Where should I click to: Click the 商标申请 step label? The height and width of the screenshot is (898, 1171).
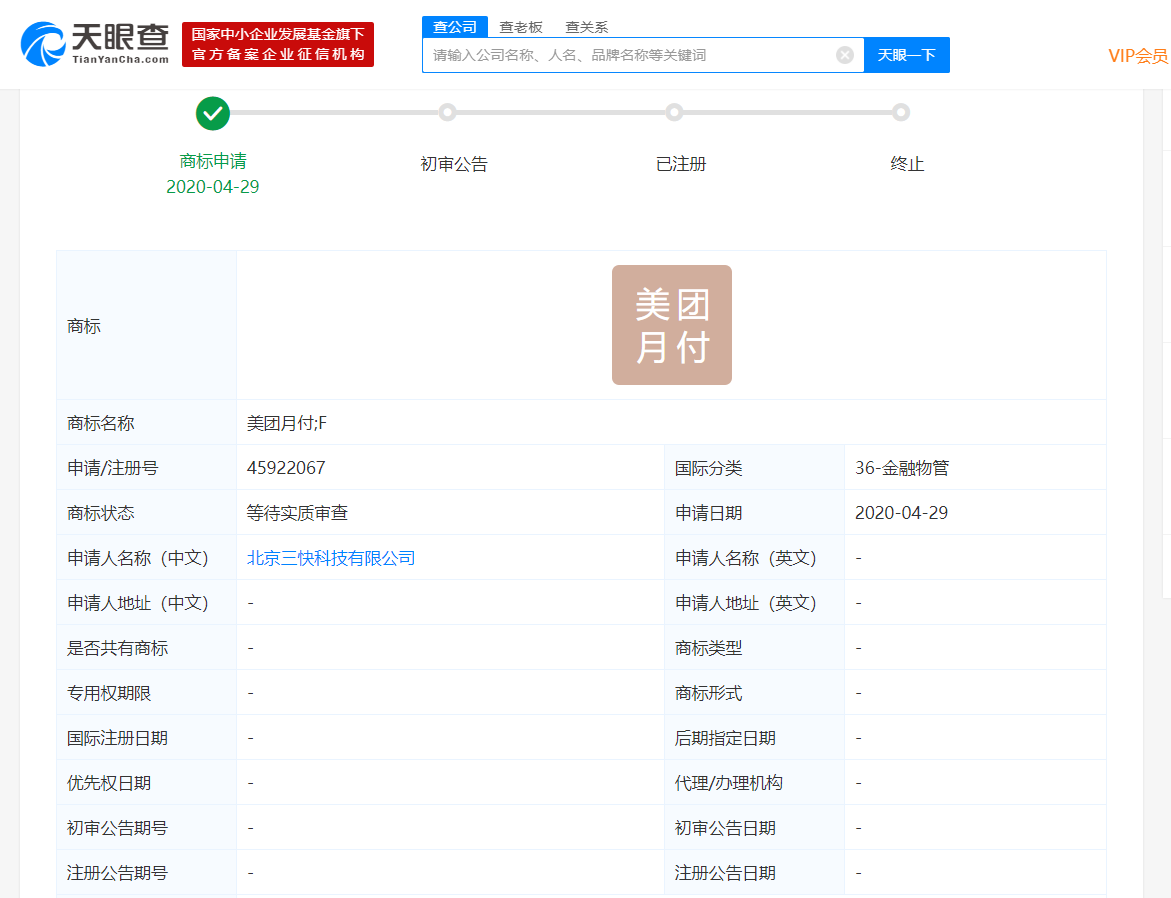(213, 161)
